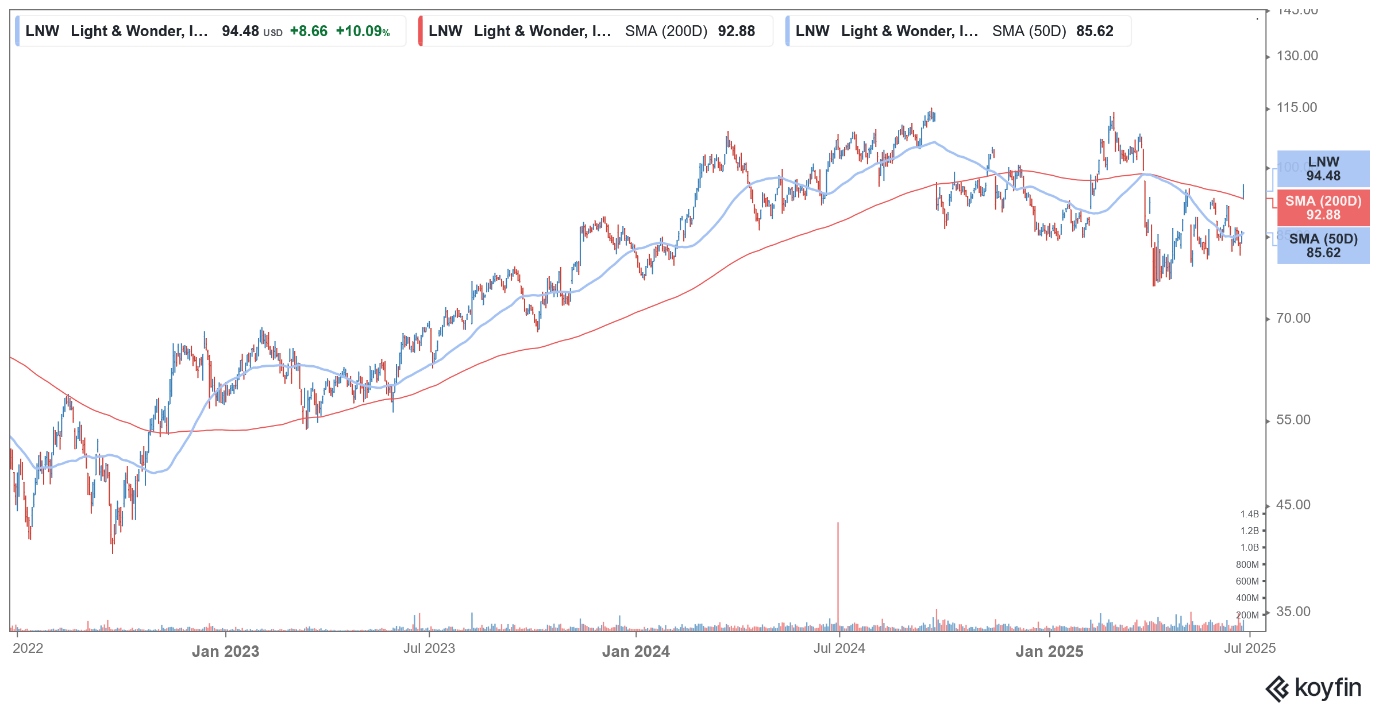Click the red line swatch in SMA 200D legend
The width and height of the screenshot is (1379, 712).
click(x=422, y=31)
